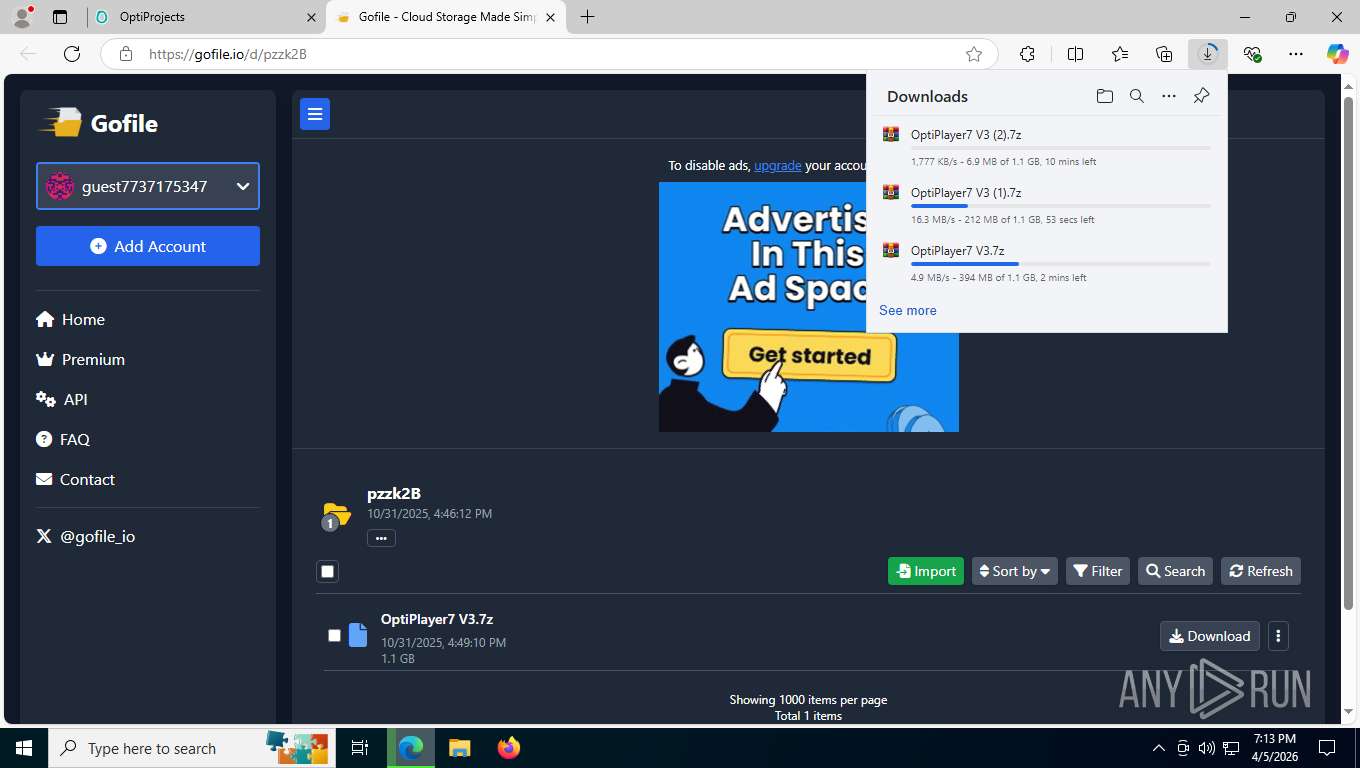Click the Filter button
This screenshot has height=768, width=1360.
pyautogui.click(x=1098, y=571)
